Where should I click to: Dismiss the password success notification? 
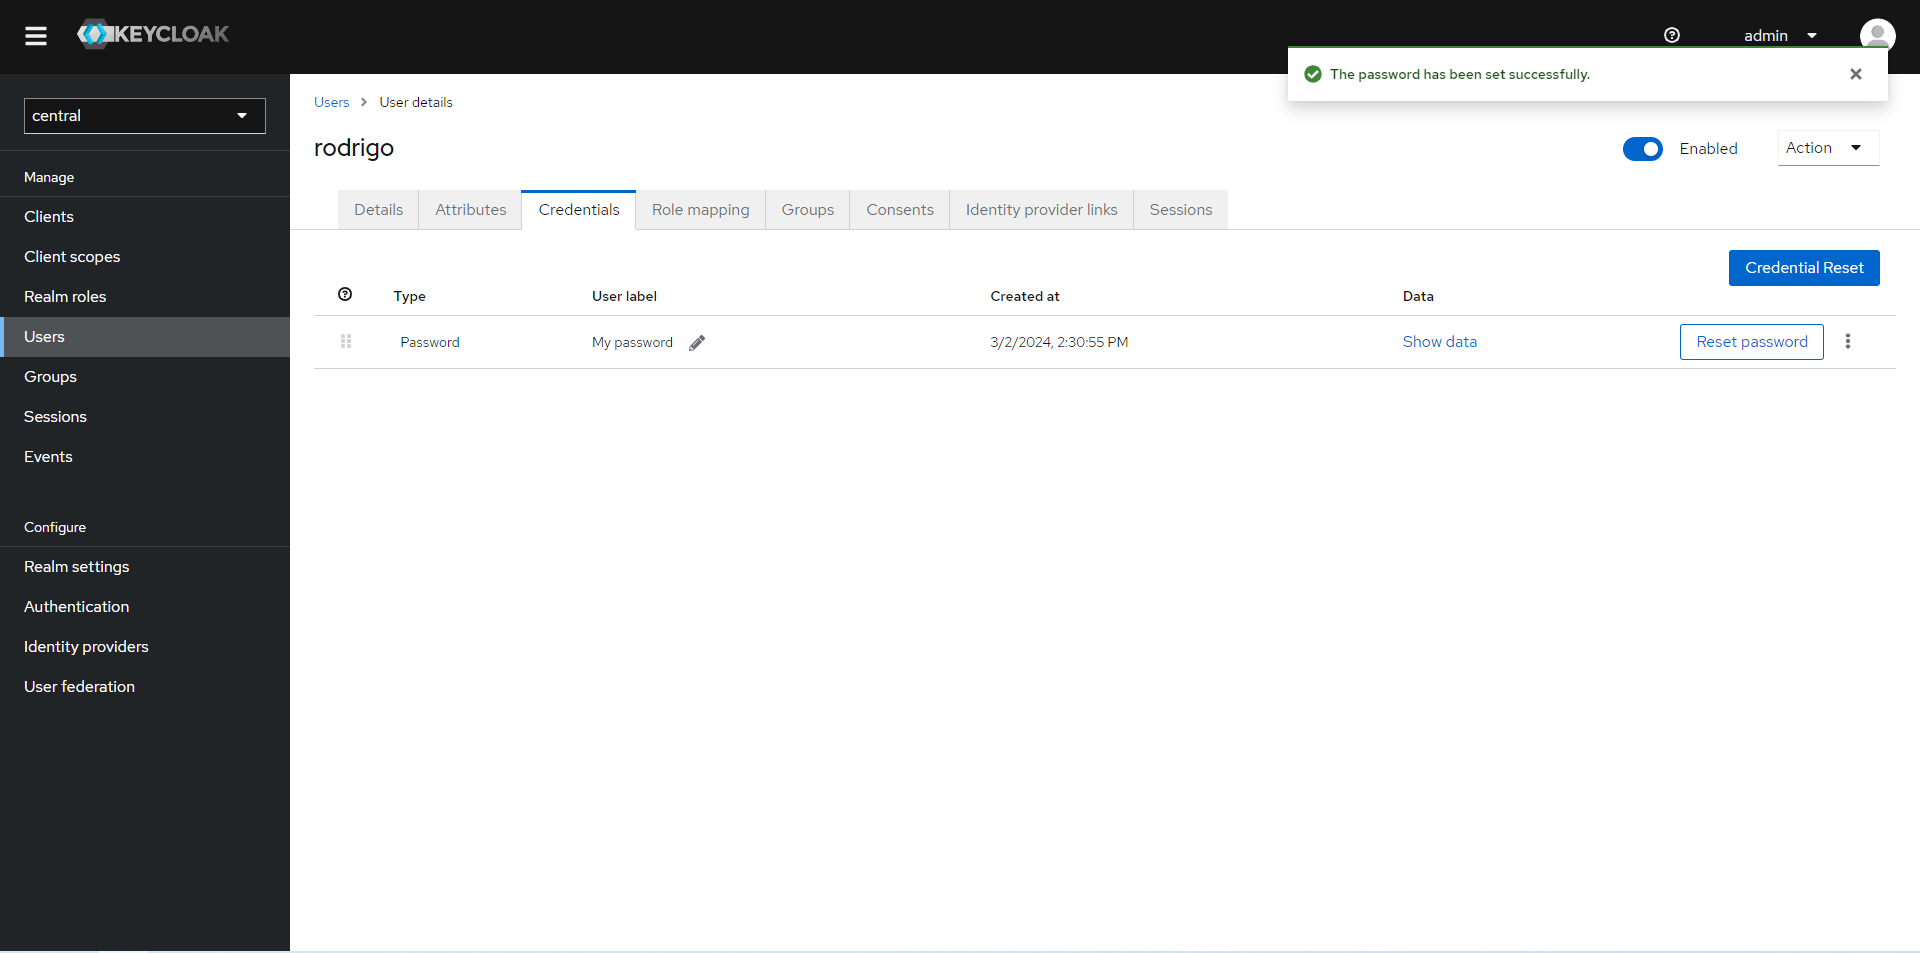pos(1856,74)
